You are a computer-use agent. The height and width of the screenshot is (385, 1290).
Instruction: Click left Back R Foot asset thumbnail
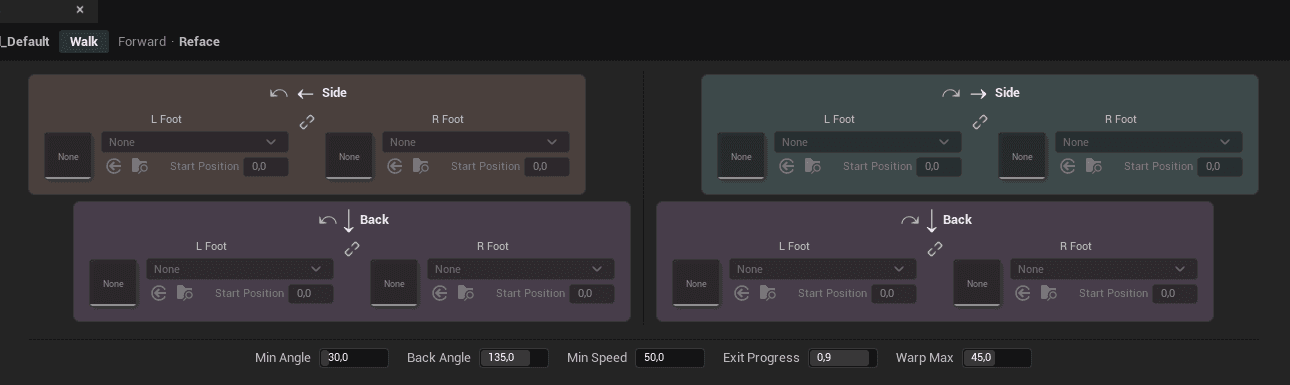394,283
